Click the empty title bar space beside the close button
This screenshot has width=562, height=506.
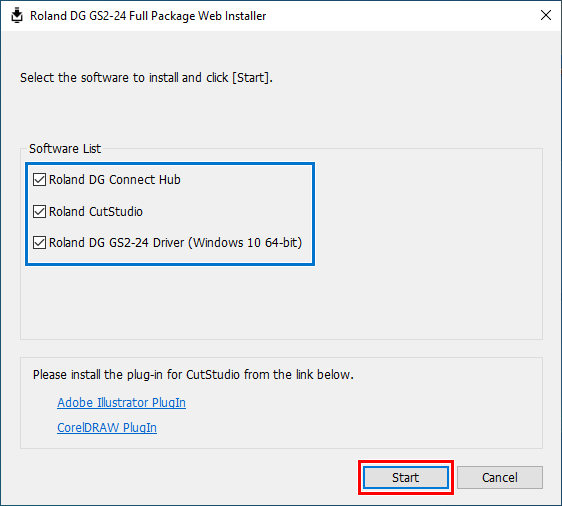(401, 16)
